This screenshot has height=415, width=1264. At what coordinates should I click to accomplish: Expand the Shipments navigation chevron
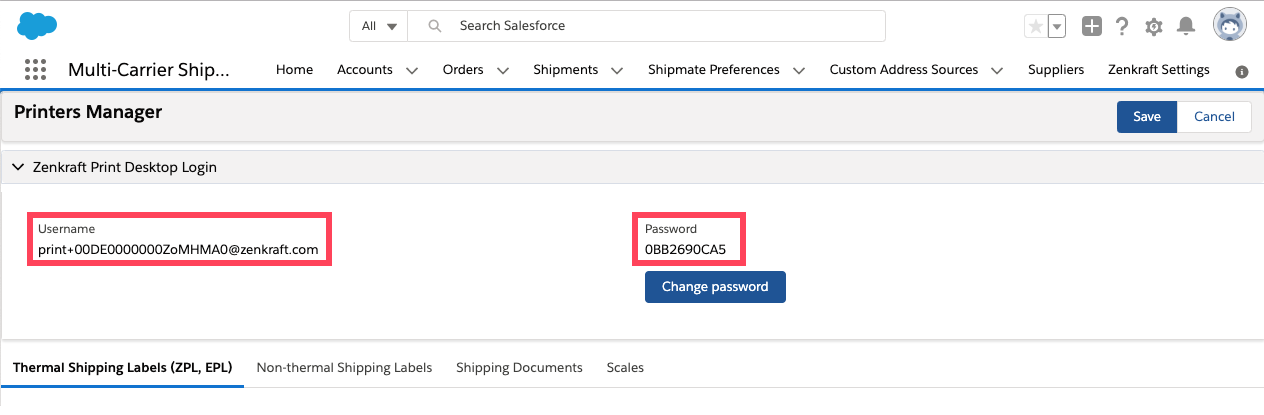617,71
